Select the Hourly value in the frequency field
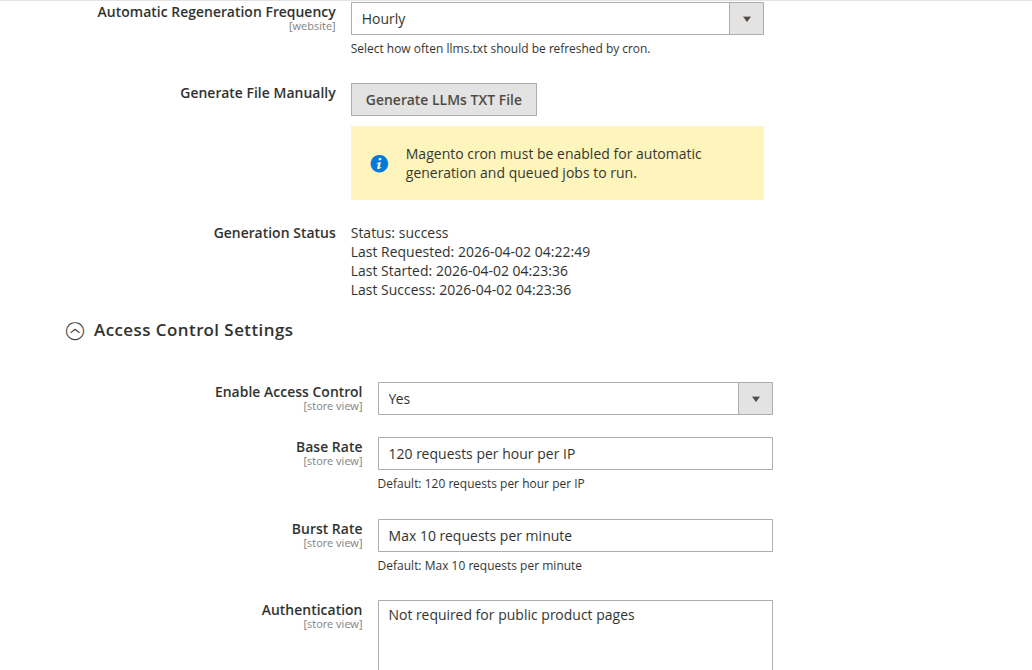The image size is (1032, 670). [540, 19]
